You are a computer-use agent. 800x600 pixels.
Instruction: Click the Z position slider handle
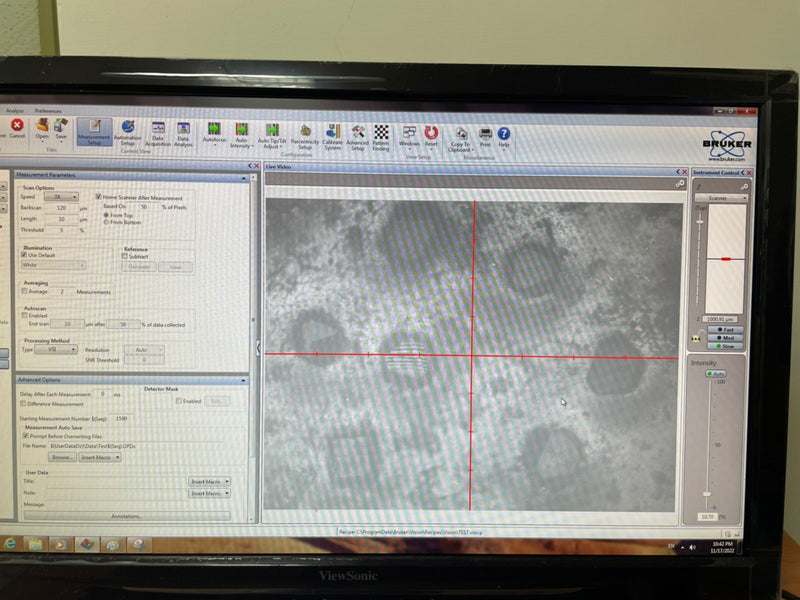coord(700,222)
